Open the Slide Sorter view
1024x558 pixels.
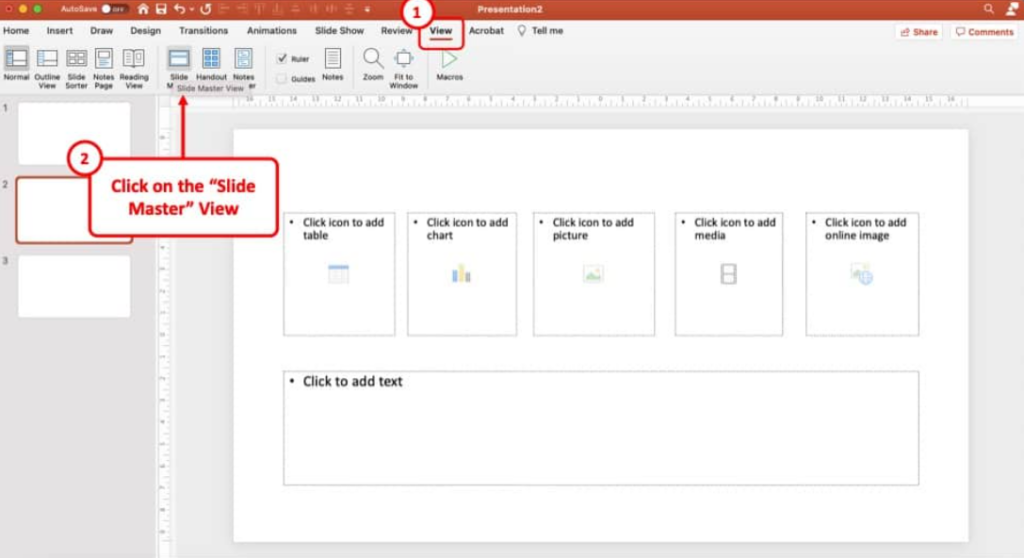coord(76,60)
